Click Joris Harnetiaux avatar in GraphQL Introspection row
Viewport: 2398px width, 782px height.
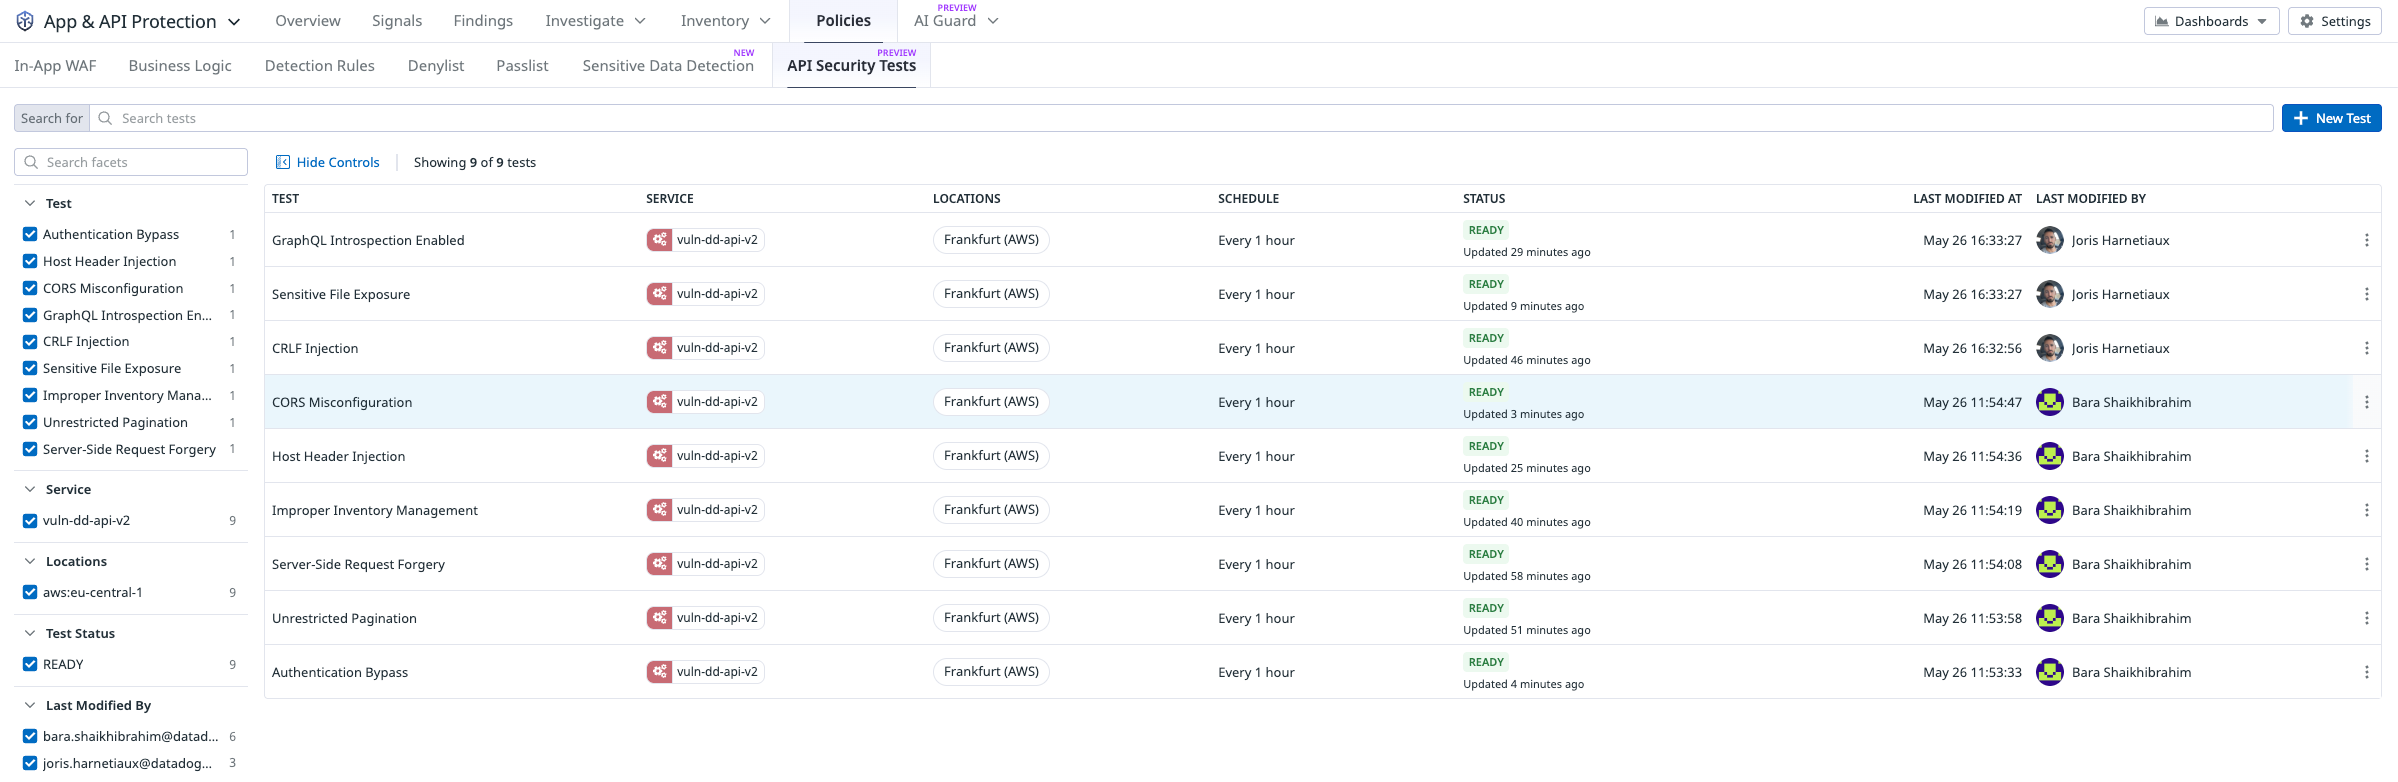[2050, 240]
